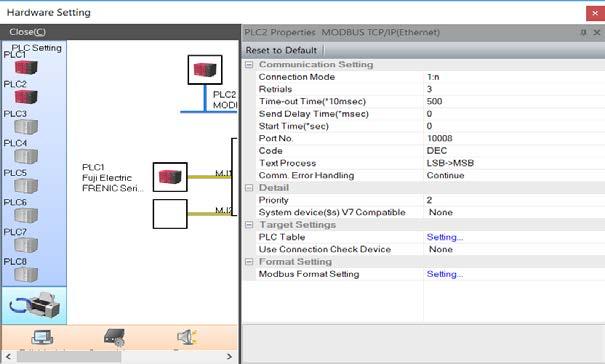Collapse the Format Setting section
Image resolution: width=605 pixels, height=364 pixels.
click(x=249, y=262)
